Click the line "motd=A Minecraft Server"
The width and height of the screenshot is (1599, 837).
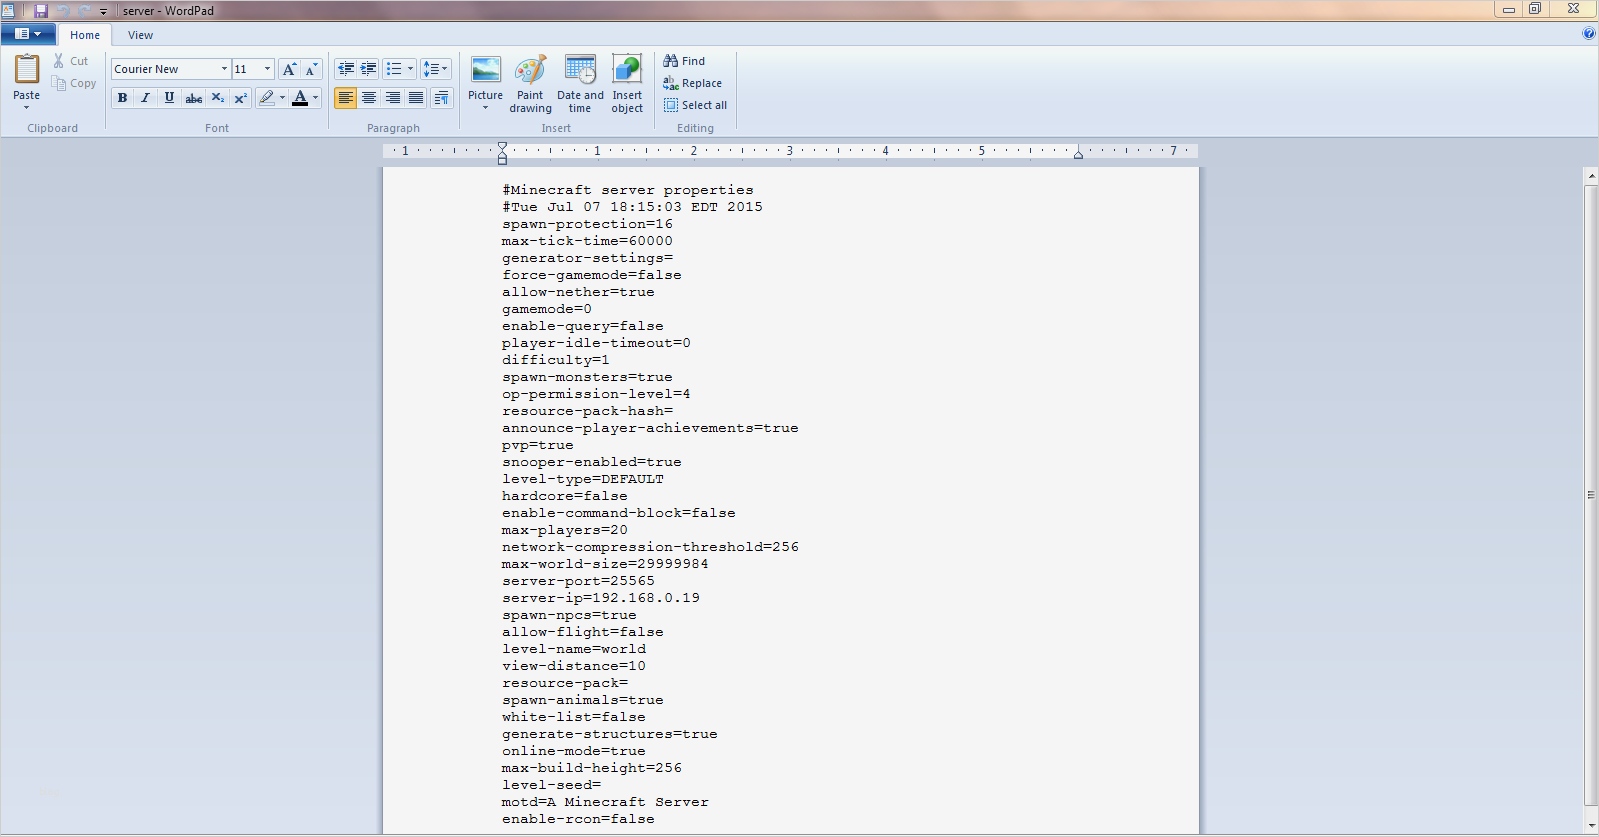[x=605, y=802]
